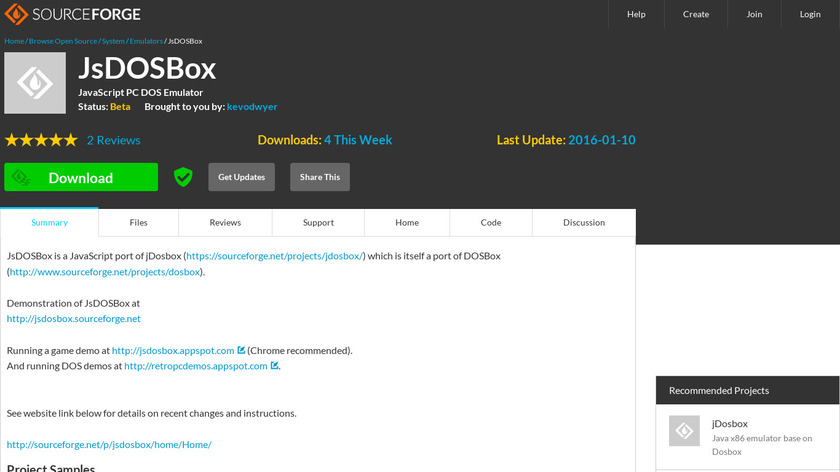View the 2 Reviews link

(x=114, y=140)
